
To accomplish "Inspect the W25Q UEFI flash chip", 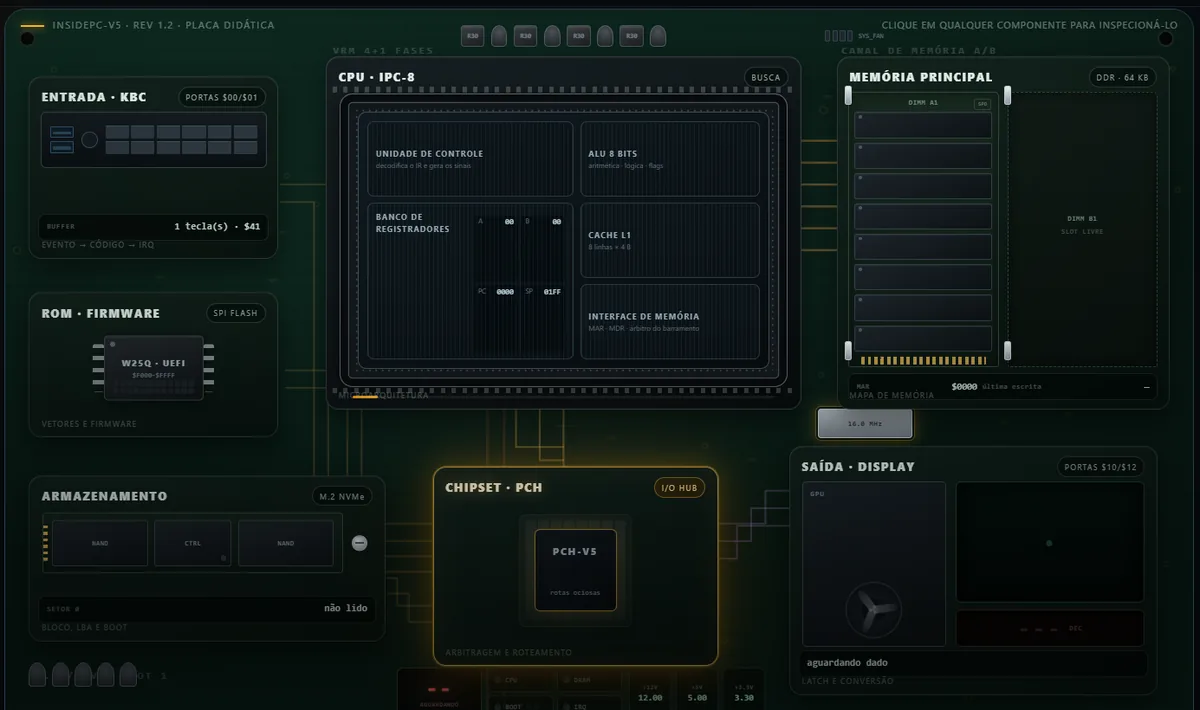I will click(x=154, y=367).
